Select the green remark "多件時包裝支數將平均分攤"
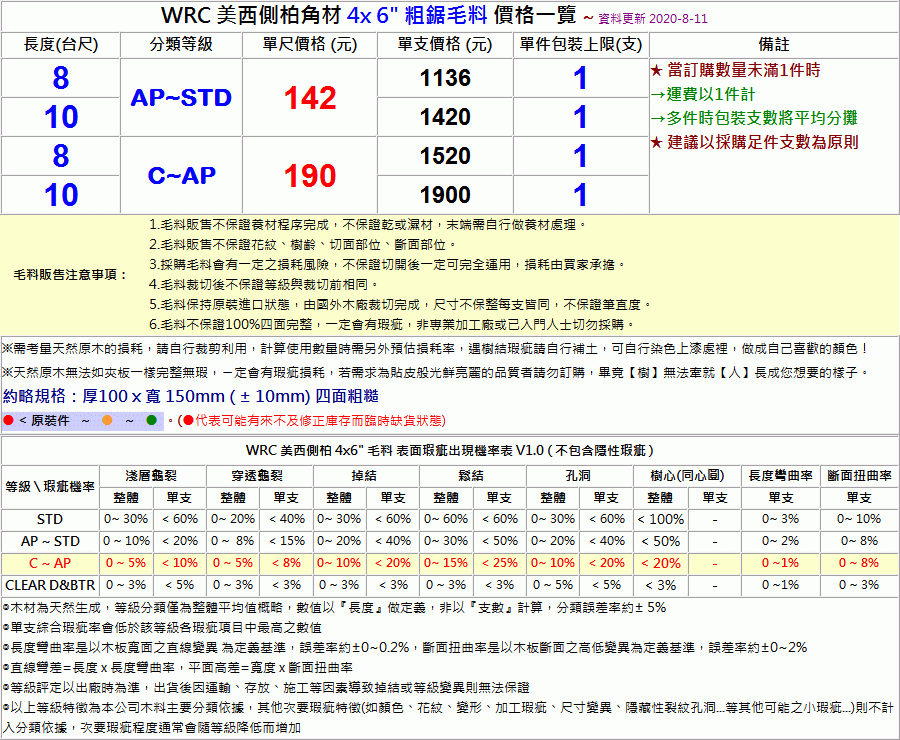Viewport: 900px width, 740px height. tap(762, 118)
